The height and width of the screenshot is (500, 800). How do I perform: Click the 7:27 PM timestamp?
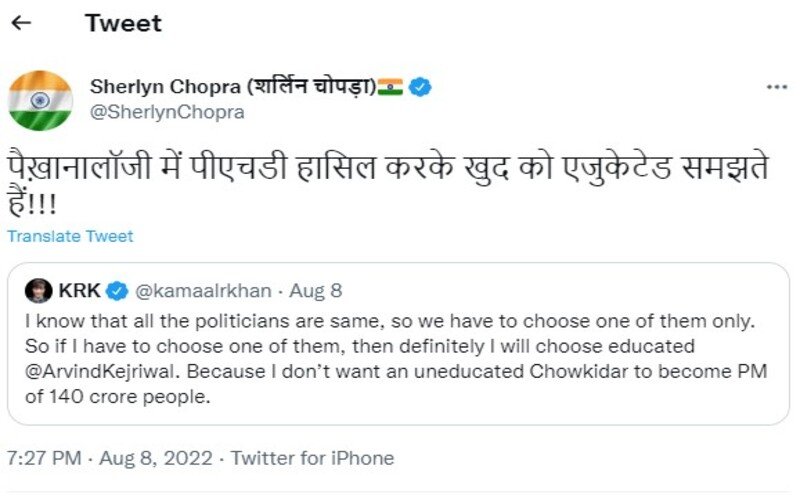43,459
